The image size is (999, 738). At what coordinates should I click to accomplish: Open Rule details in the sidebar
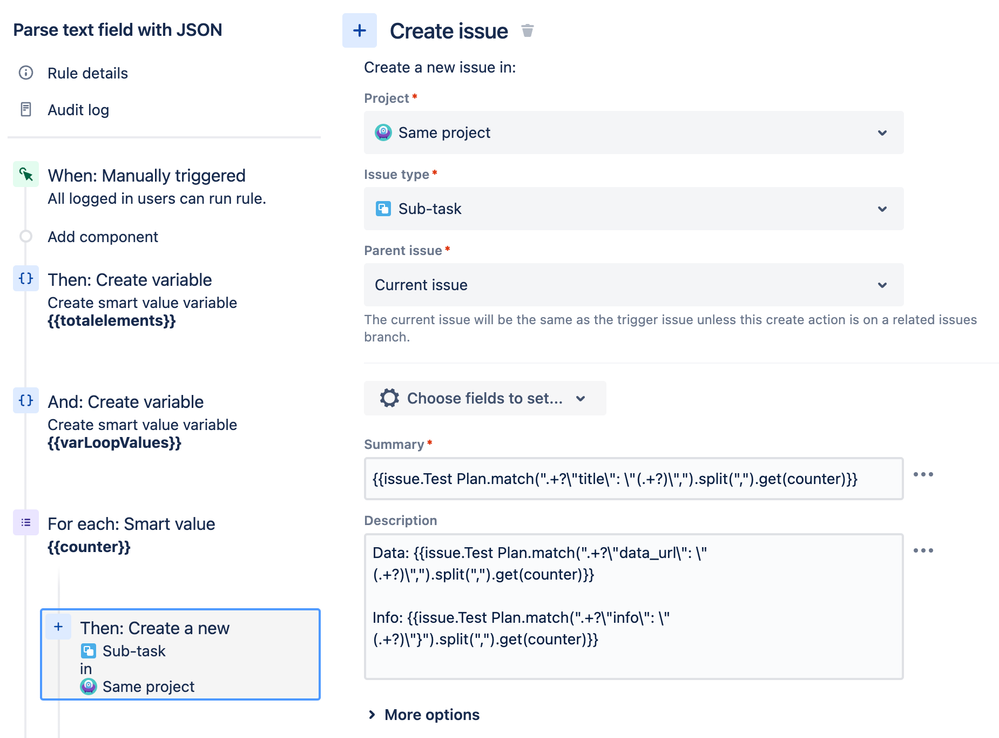point(88,73)
